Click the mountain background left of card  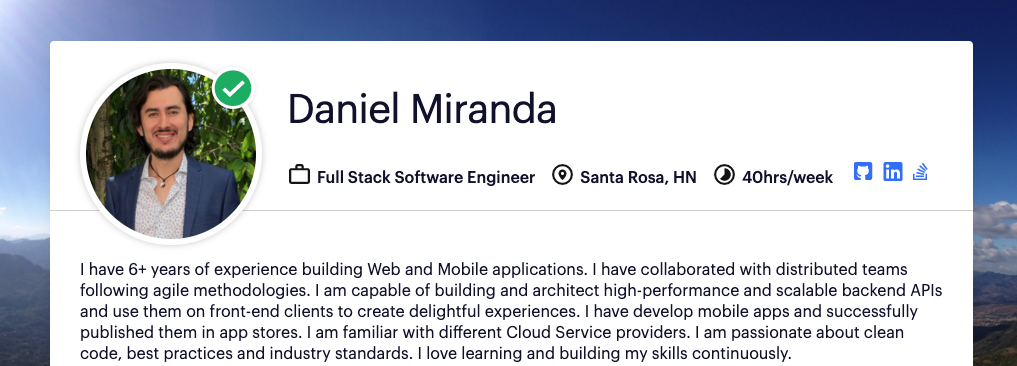point(24,299)
